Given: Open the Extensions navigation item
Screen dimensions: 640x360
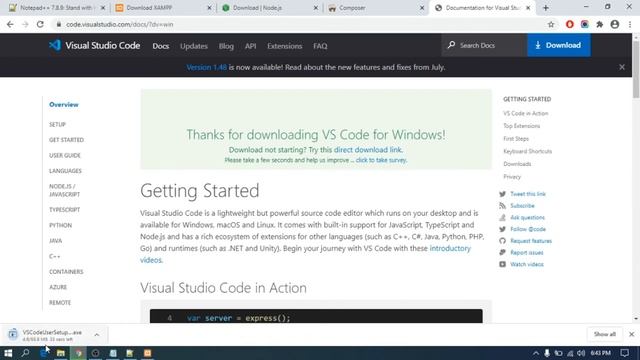Looking at the screenshot, I should [x=284, y=46].
